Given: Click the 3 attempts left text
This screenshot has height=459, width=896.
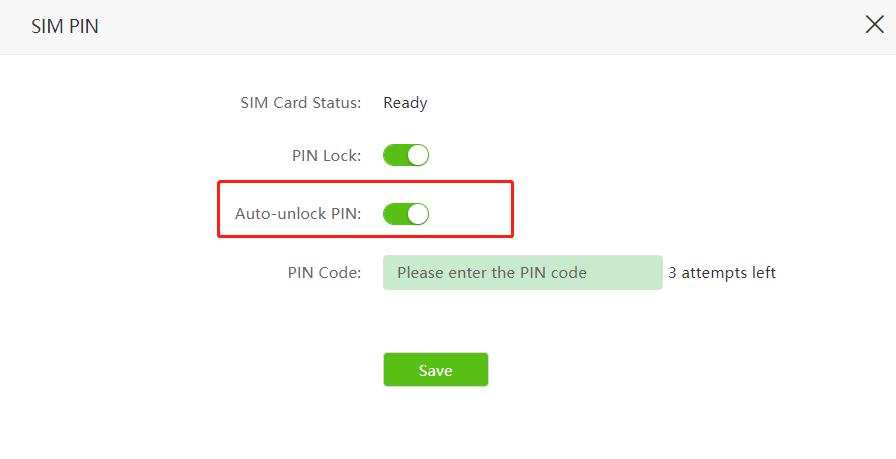Looking at the screenshot, I should click(722, 272).
